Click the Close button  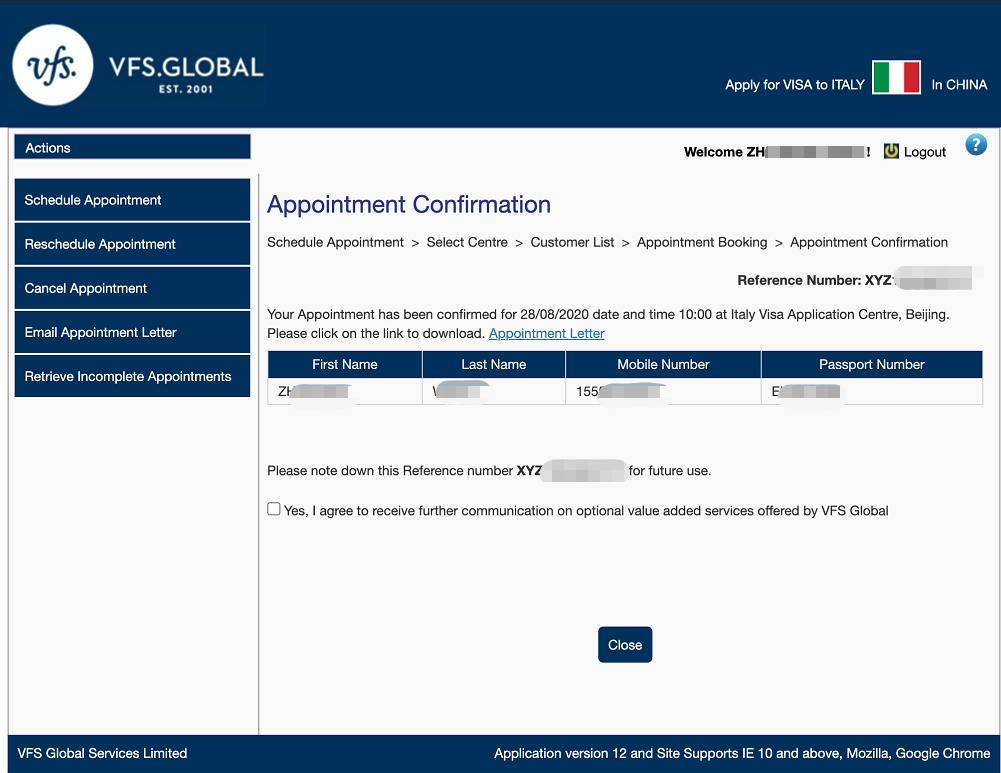click(625, 645)
